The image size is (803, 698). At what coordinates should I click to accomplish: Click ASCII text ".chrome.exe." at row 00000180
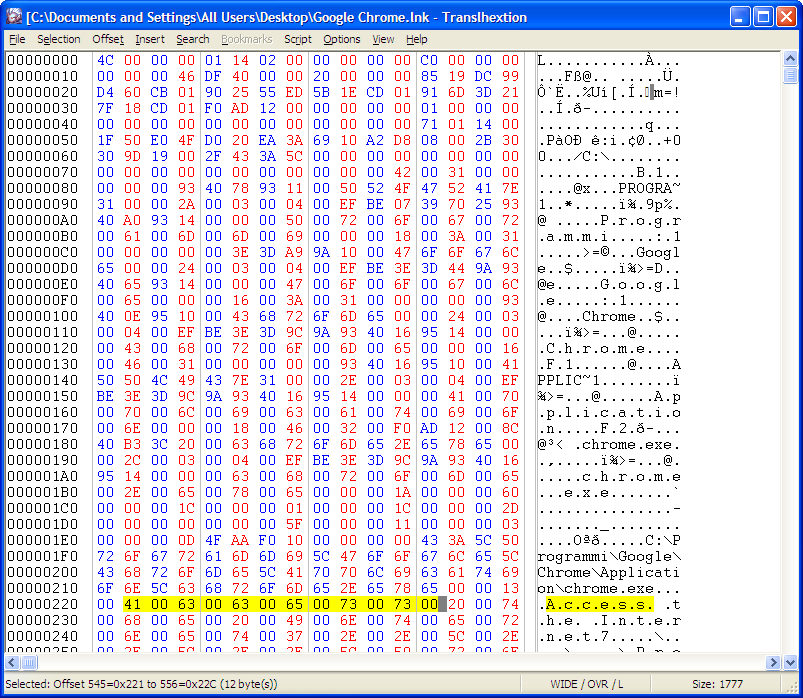tap(627, 445)
